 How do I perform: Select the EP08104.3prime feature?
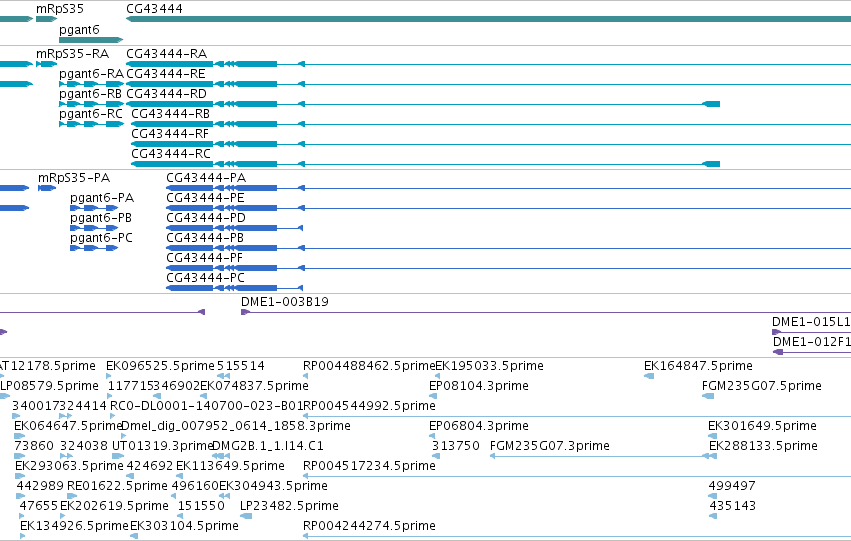433,396
